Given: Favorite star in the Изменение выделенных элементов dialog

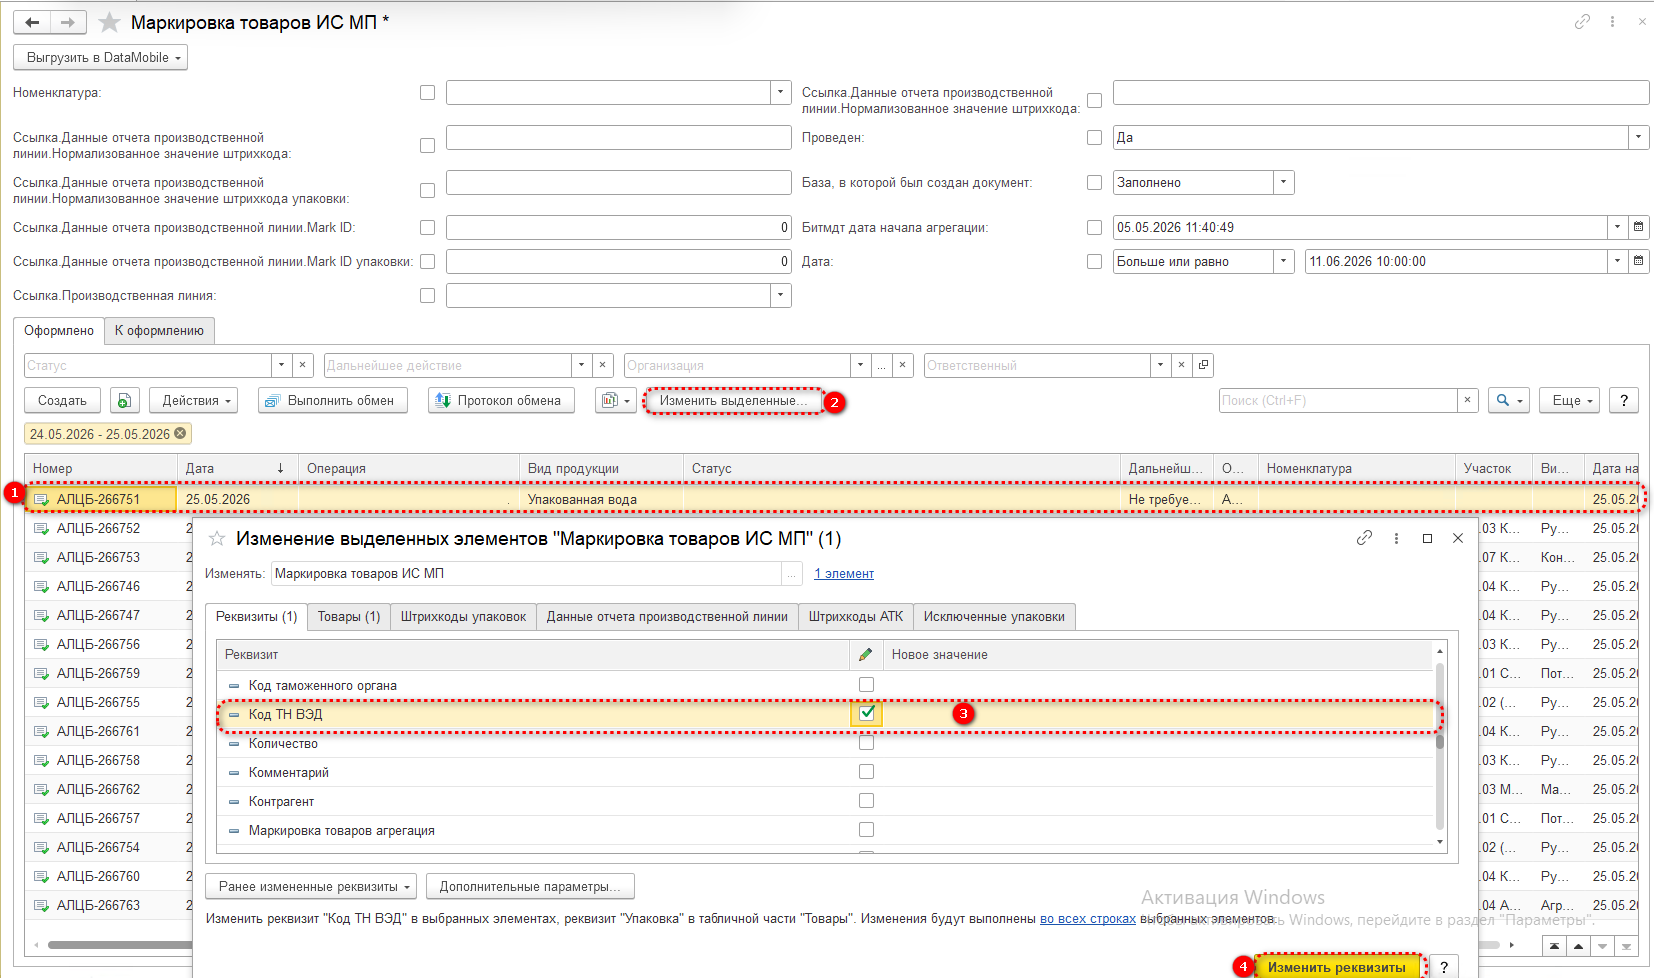Looking at the screenshot, I should coord(216,539).
